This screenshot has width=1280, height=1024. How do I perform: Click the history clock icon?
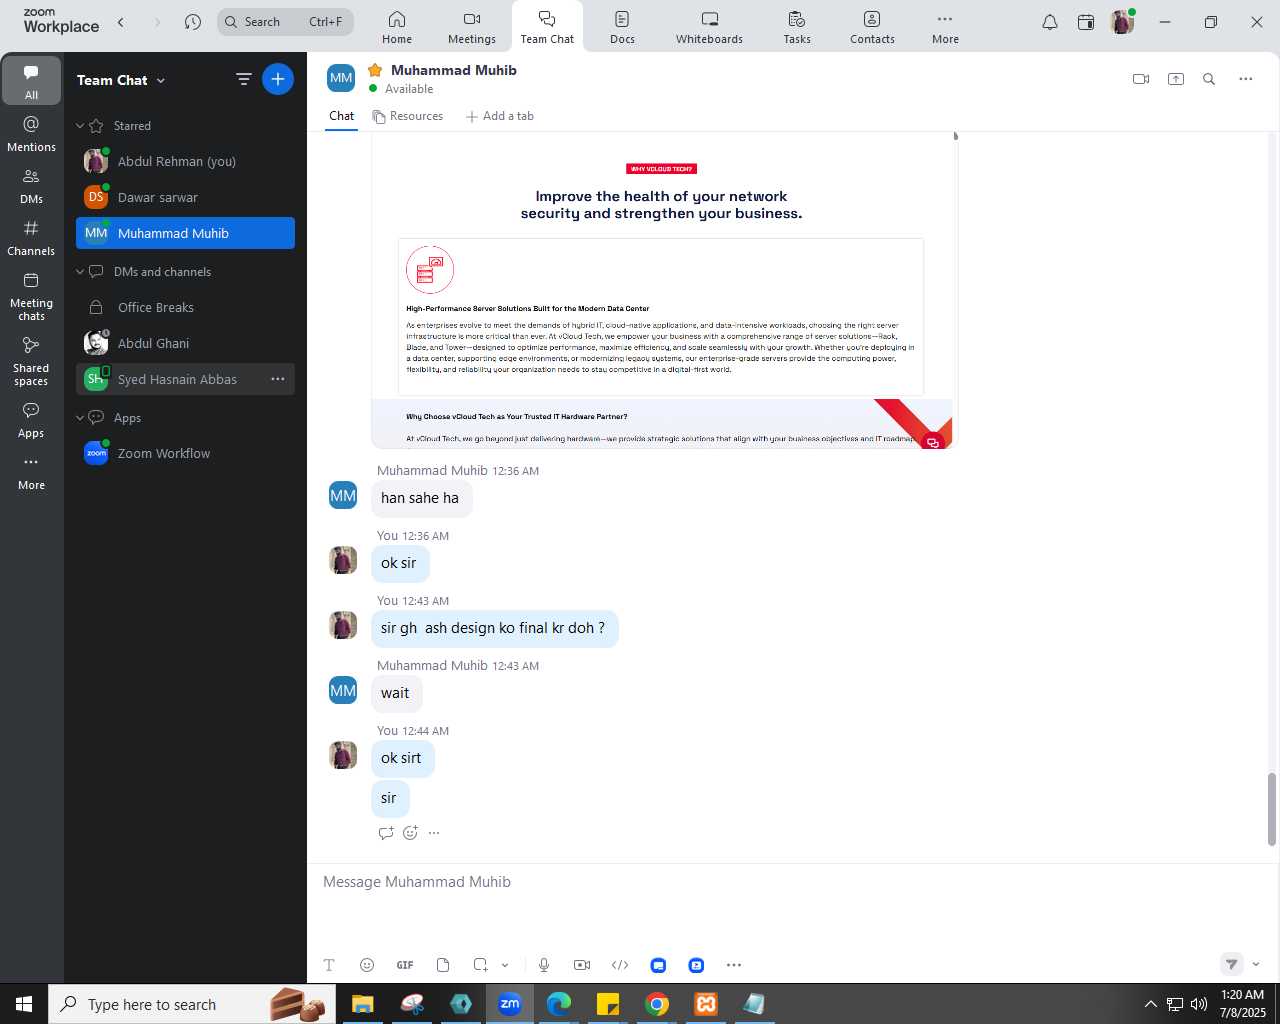pos(193,22)
